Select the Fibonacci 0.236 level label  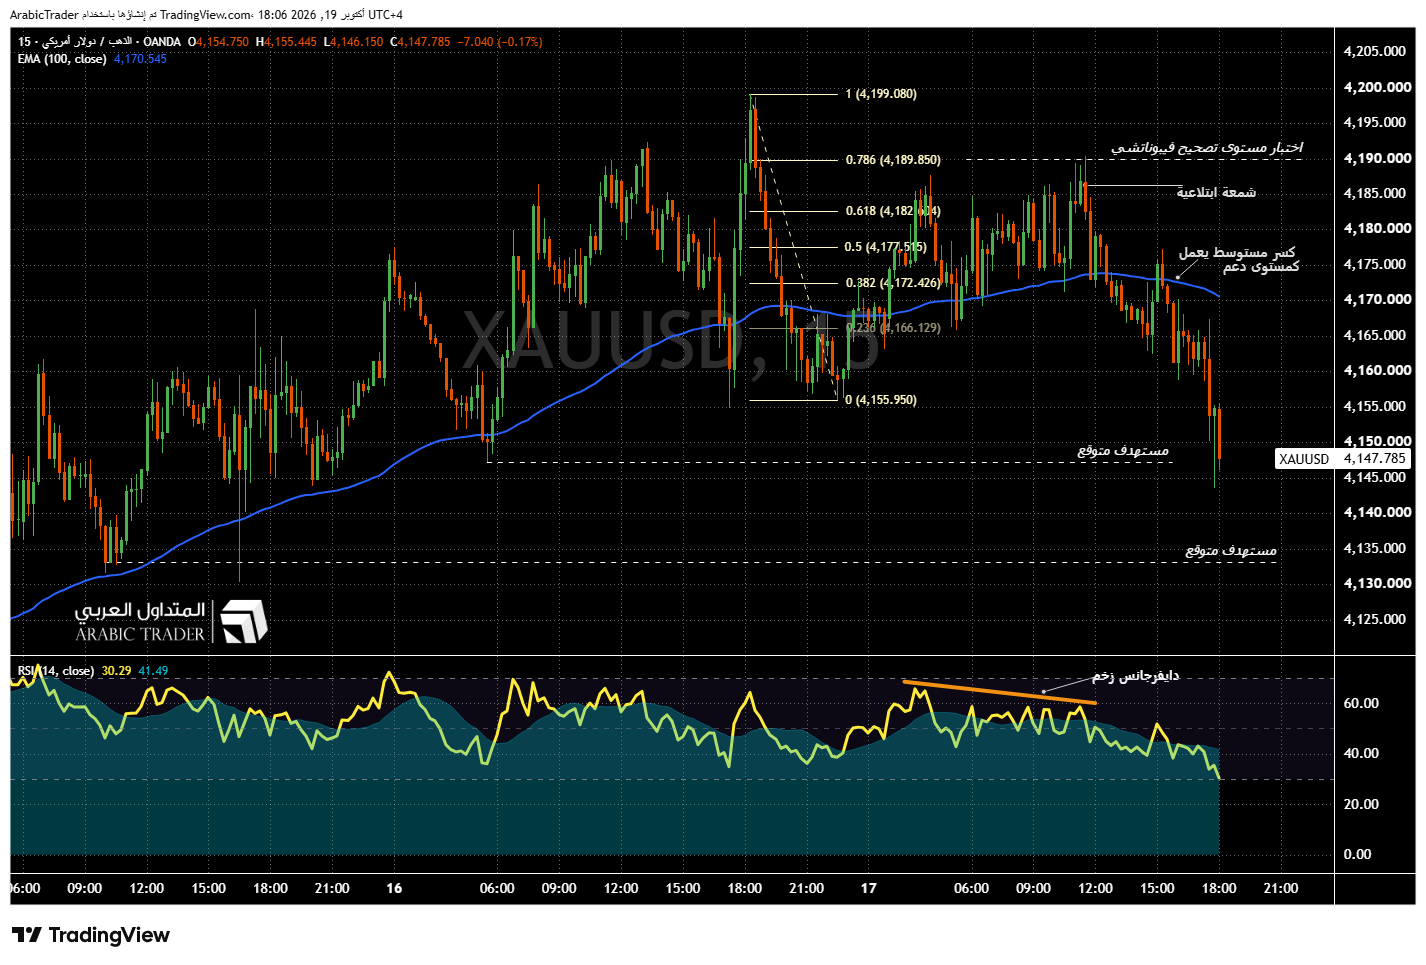click(893, 328)
